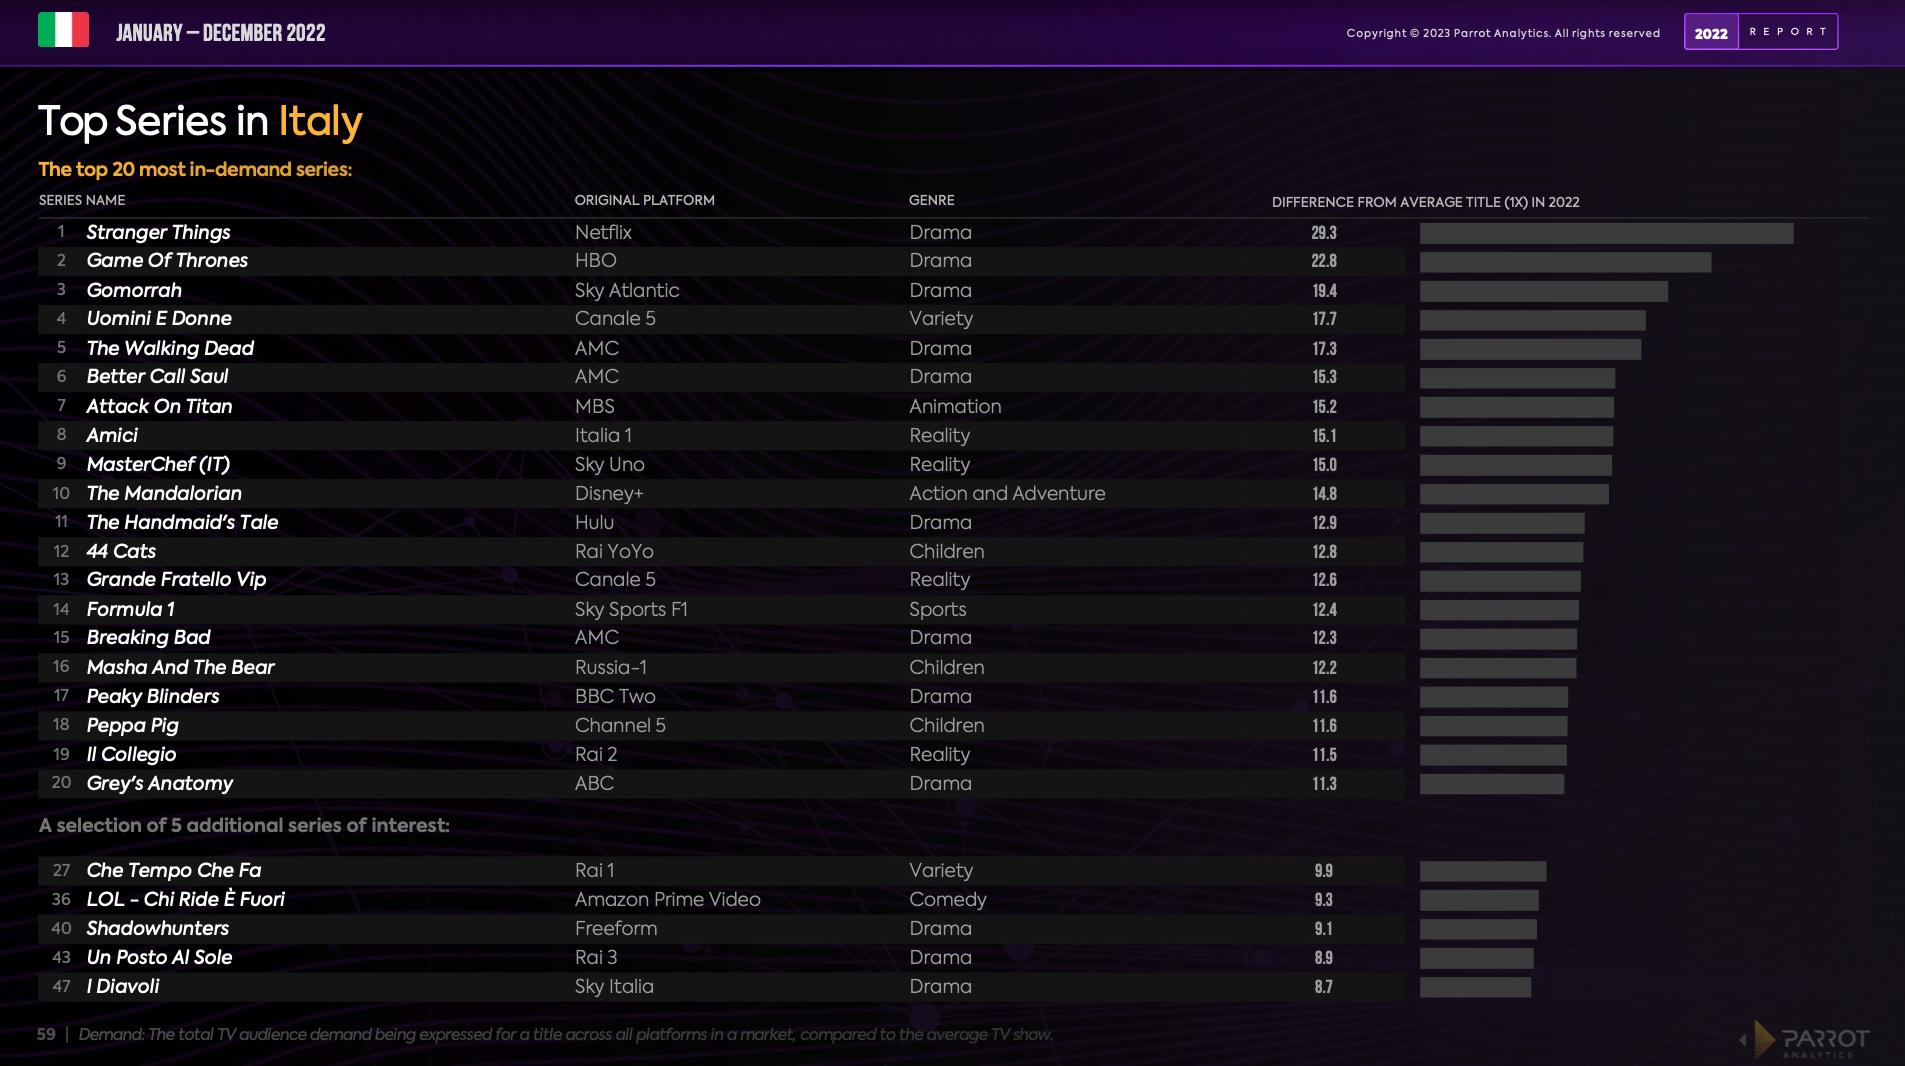
Task: Click the Italian flag icon
Action: (x=63, y=30)
